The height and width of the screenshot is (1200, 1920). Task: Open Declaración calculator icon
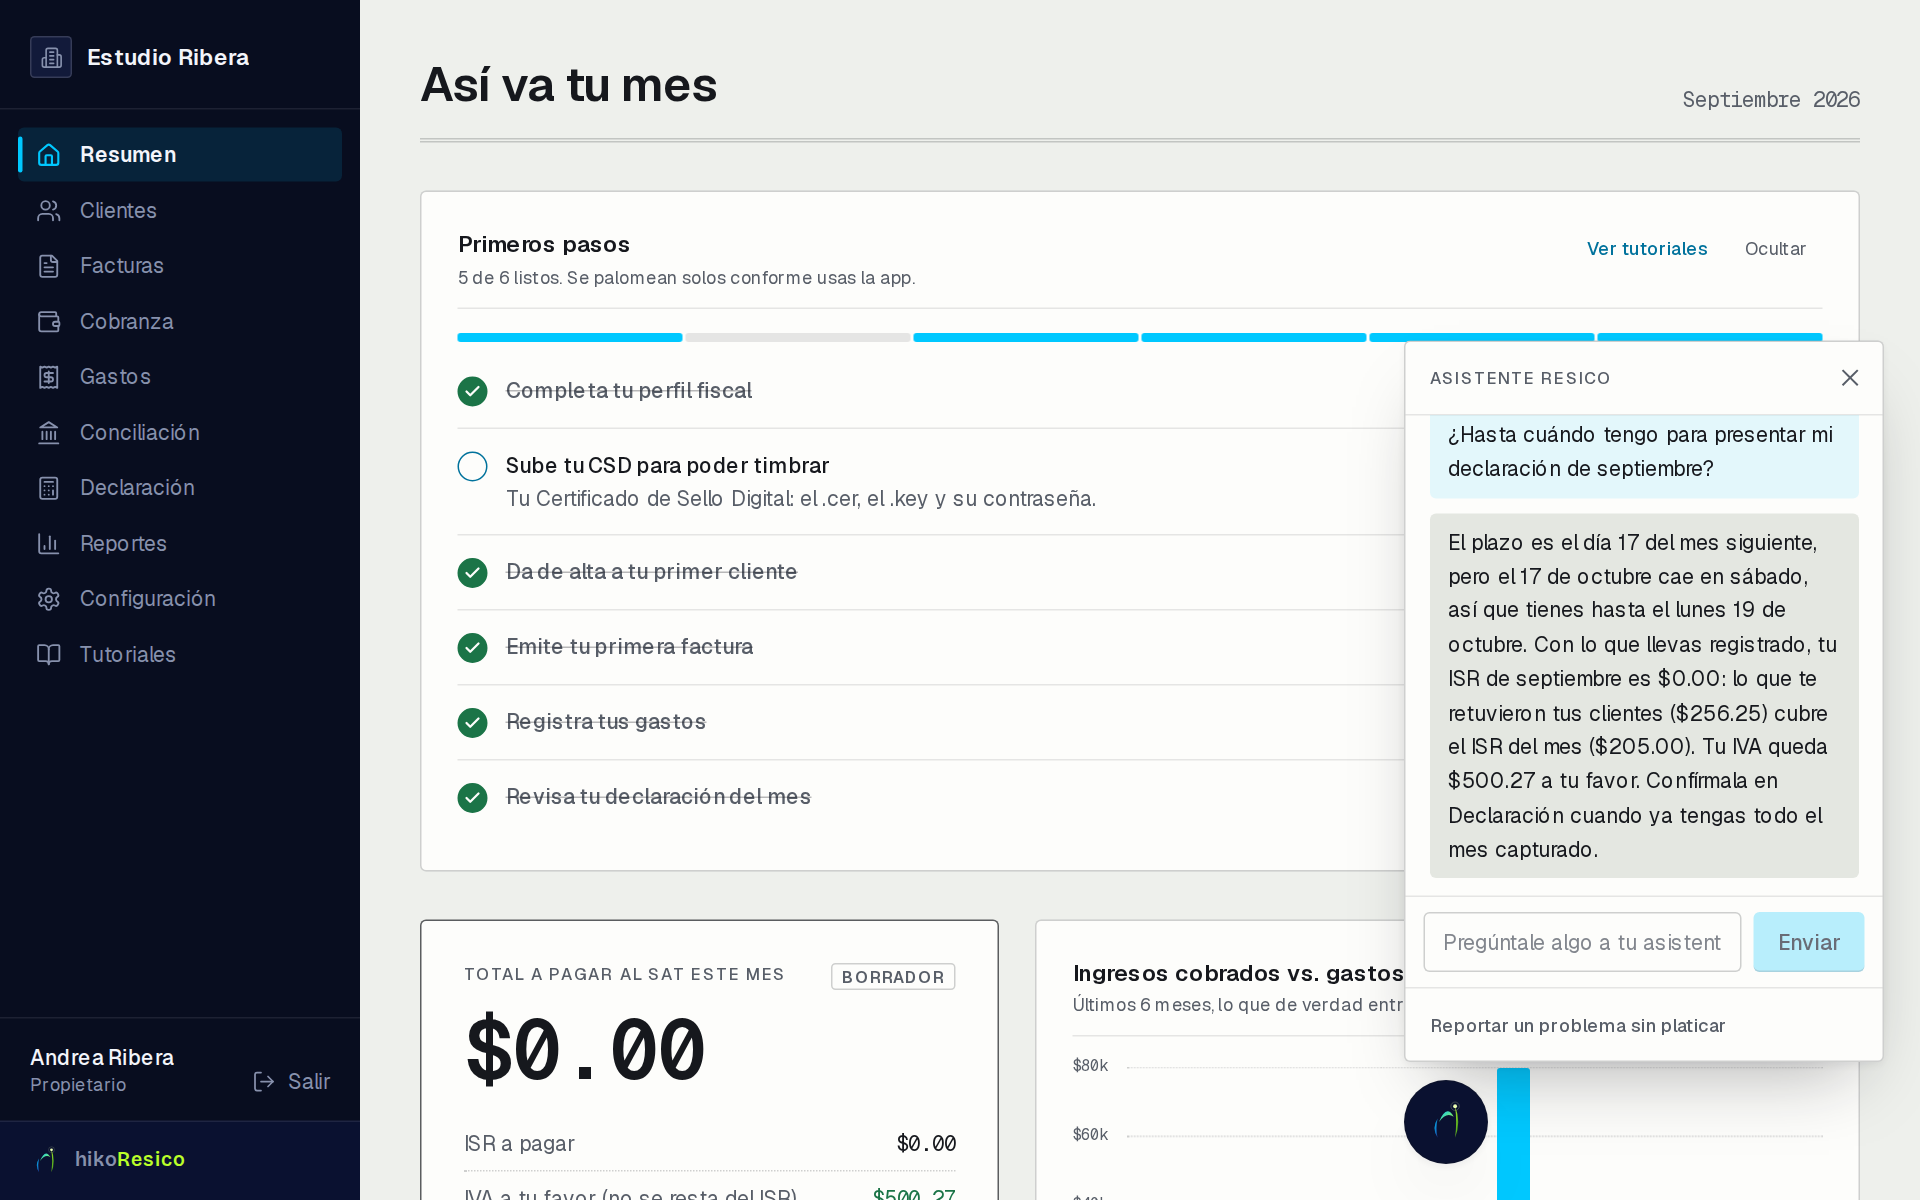[49, 488]
